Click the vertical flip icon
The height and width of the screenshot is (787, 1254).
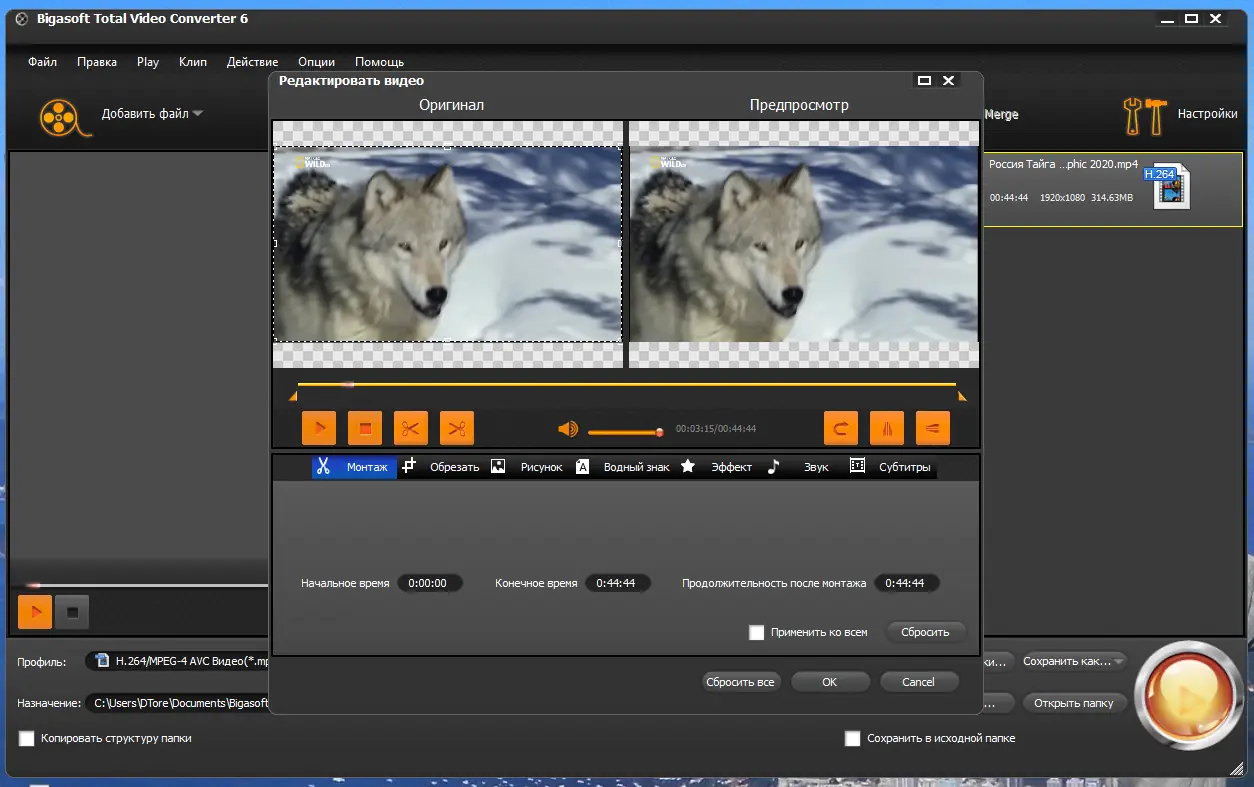coord(933,428)
